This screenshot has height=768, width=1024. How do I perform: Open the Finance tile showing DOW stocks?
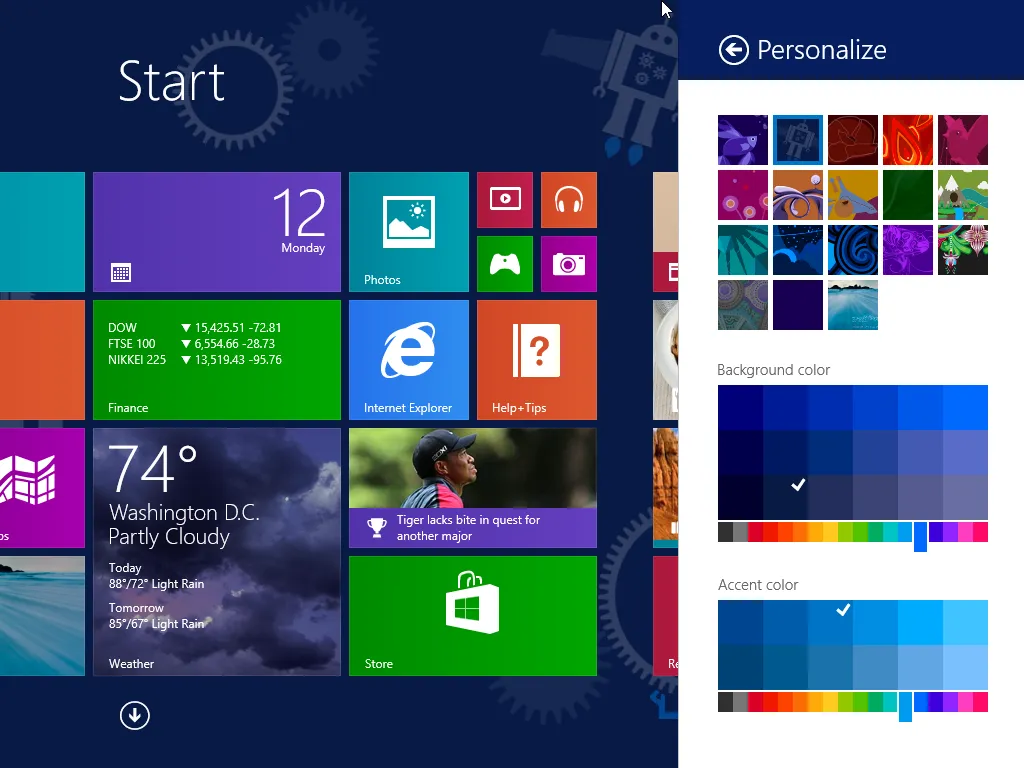(216, 360)
